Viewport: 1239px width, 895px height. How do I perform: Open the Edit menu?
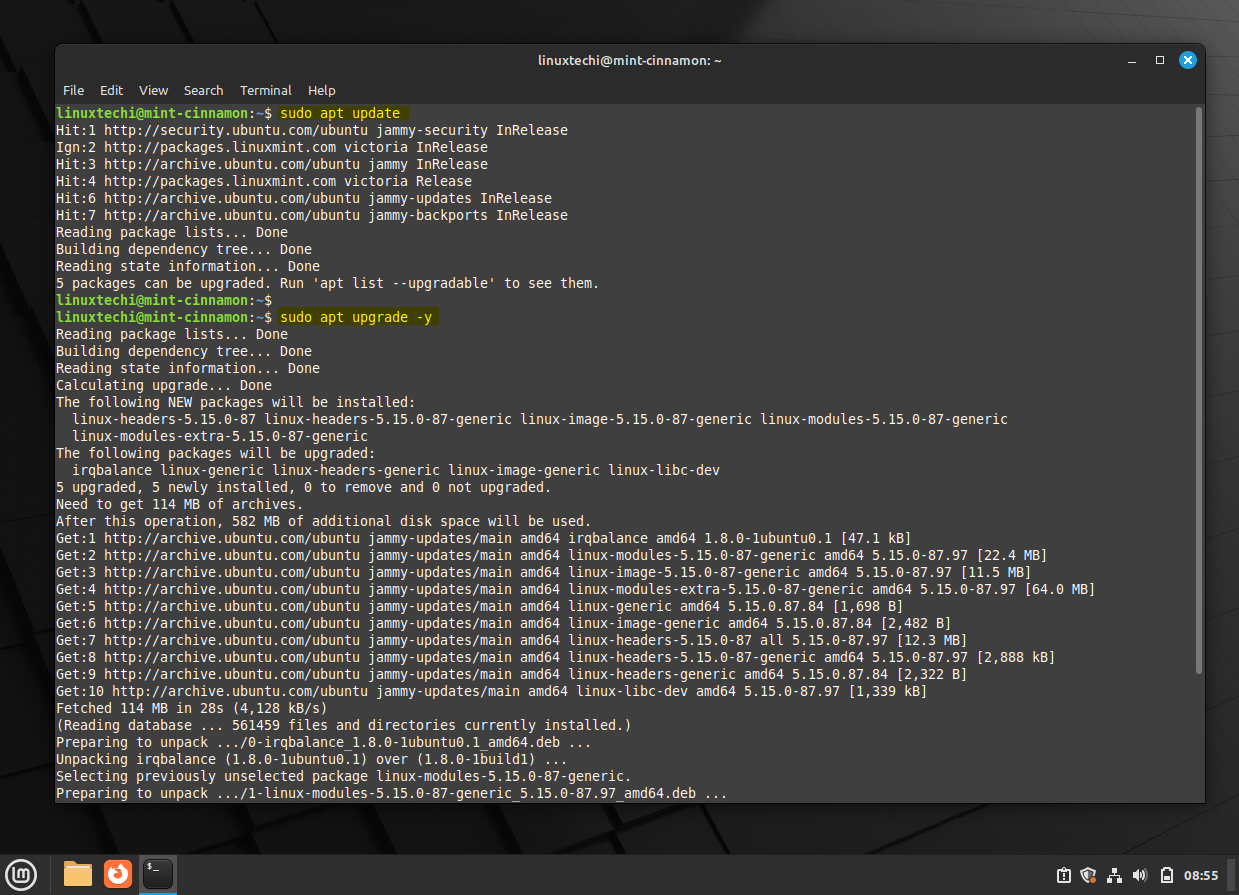pyautogui.click(x=111, y=90)
